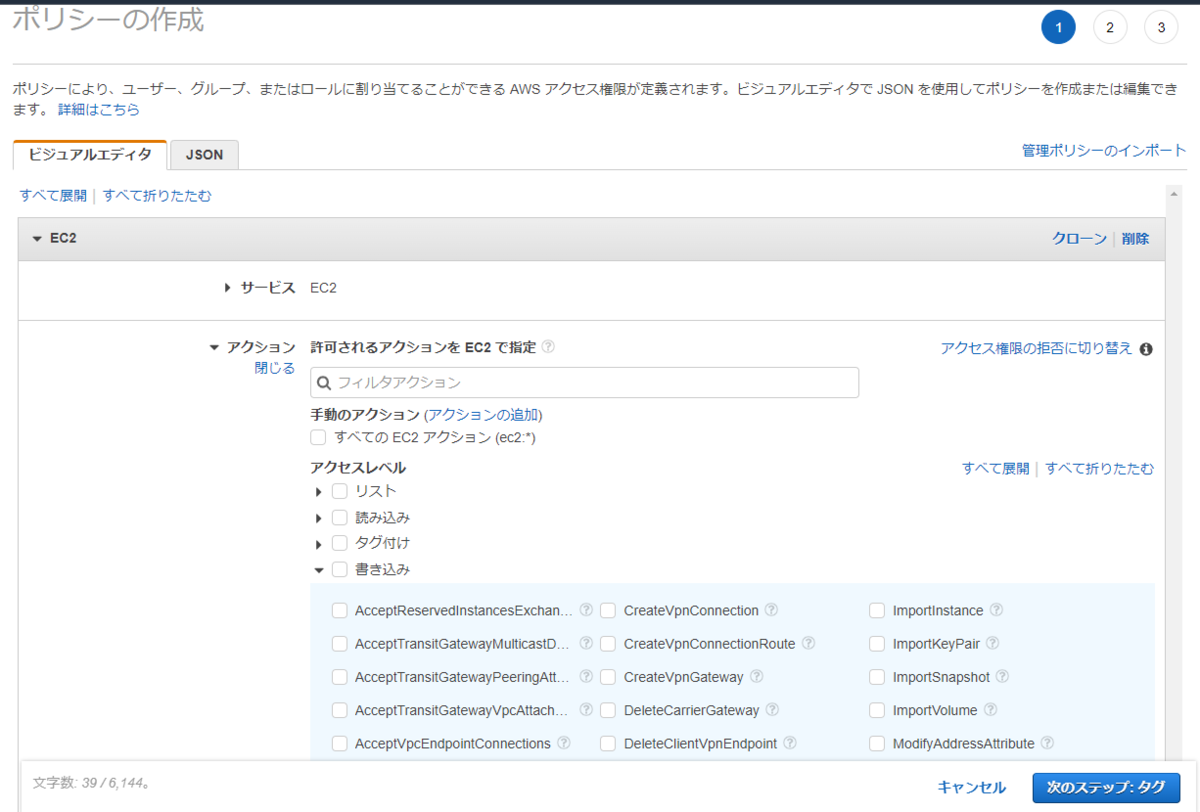The height and width of the screenshot is (812, 1200).
Task: Click クローン link in EC2 header
Action: tap(1079, 239)
